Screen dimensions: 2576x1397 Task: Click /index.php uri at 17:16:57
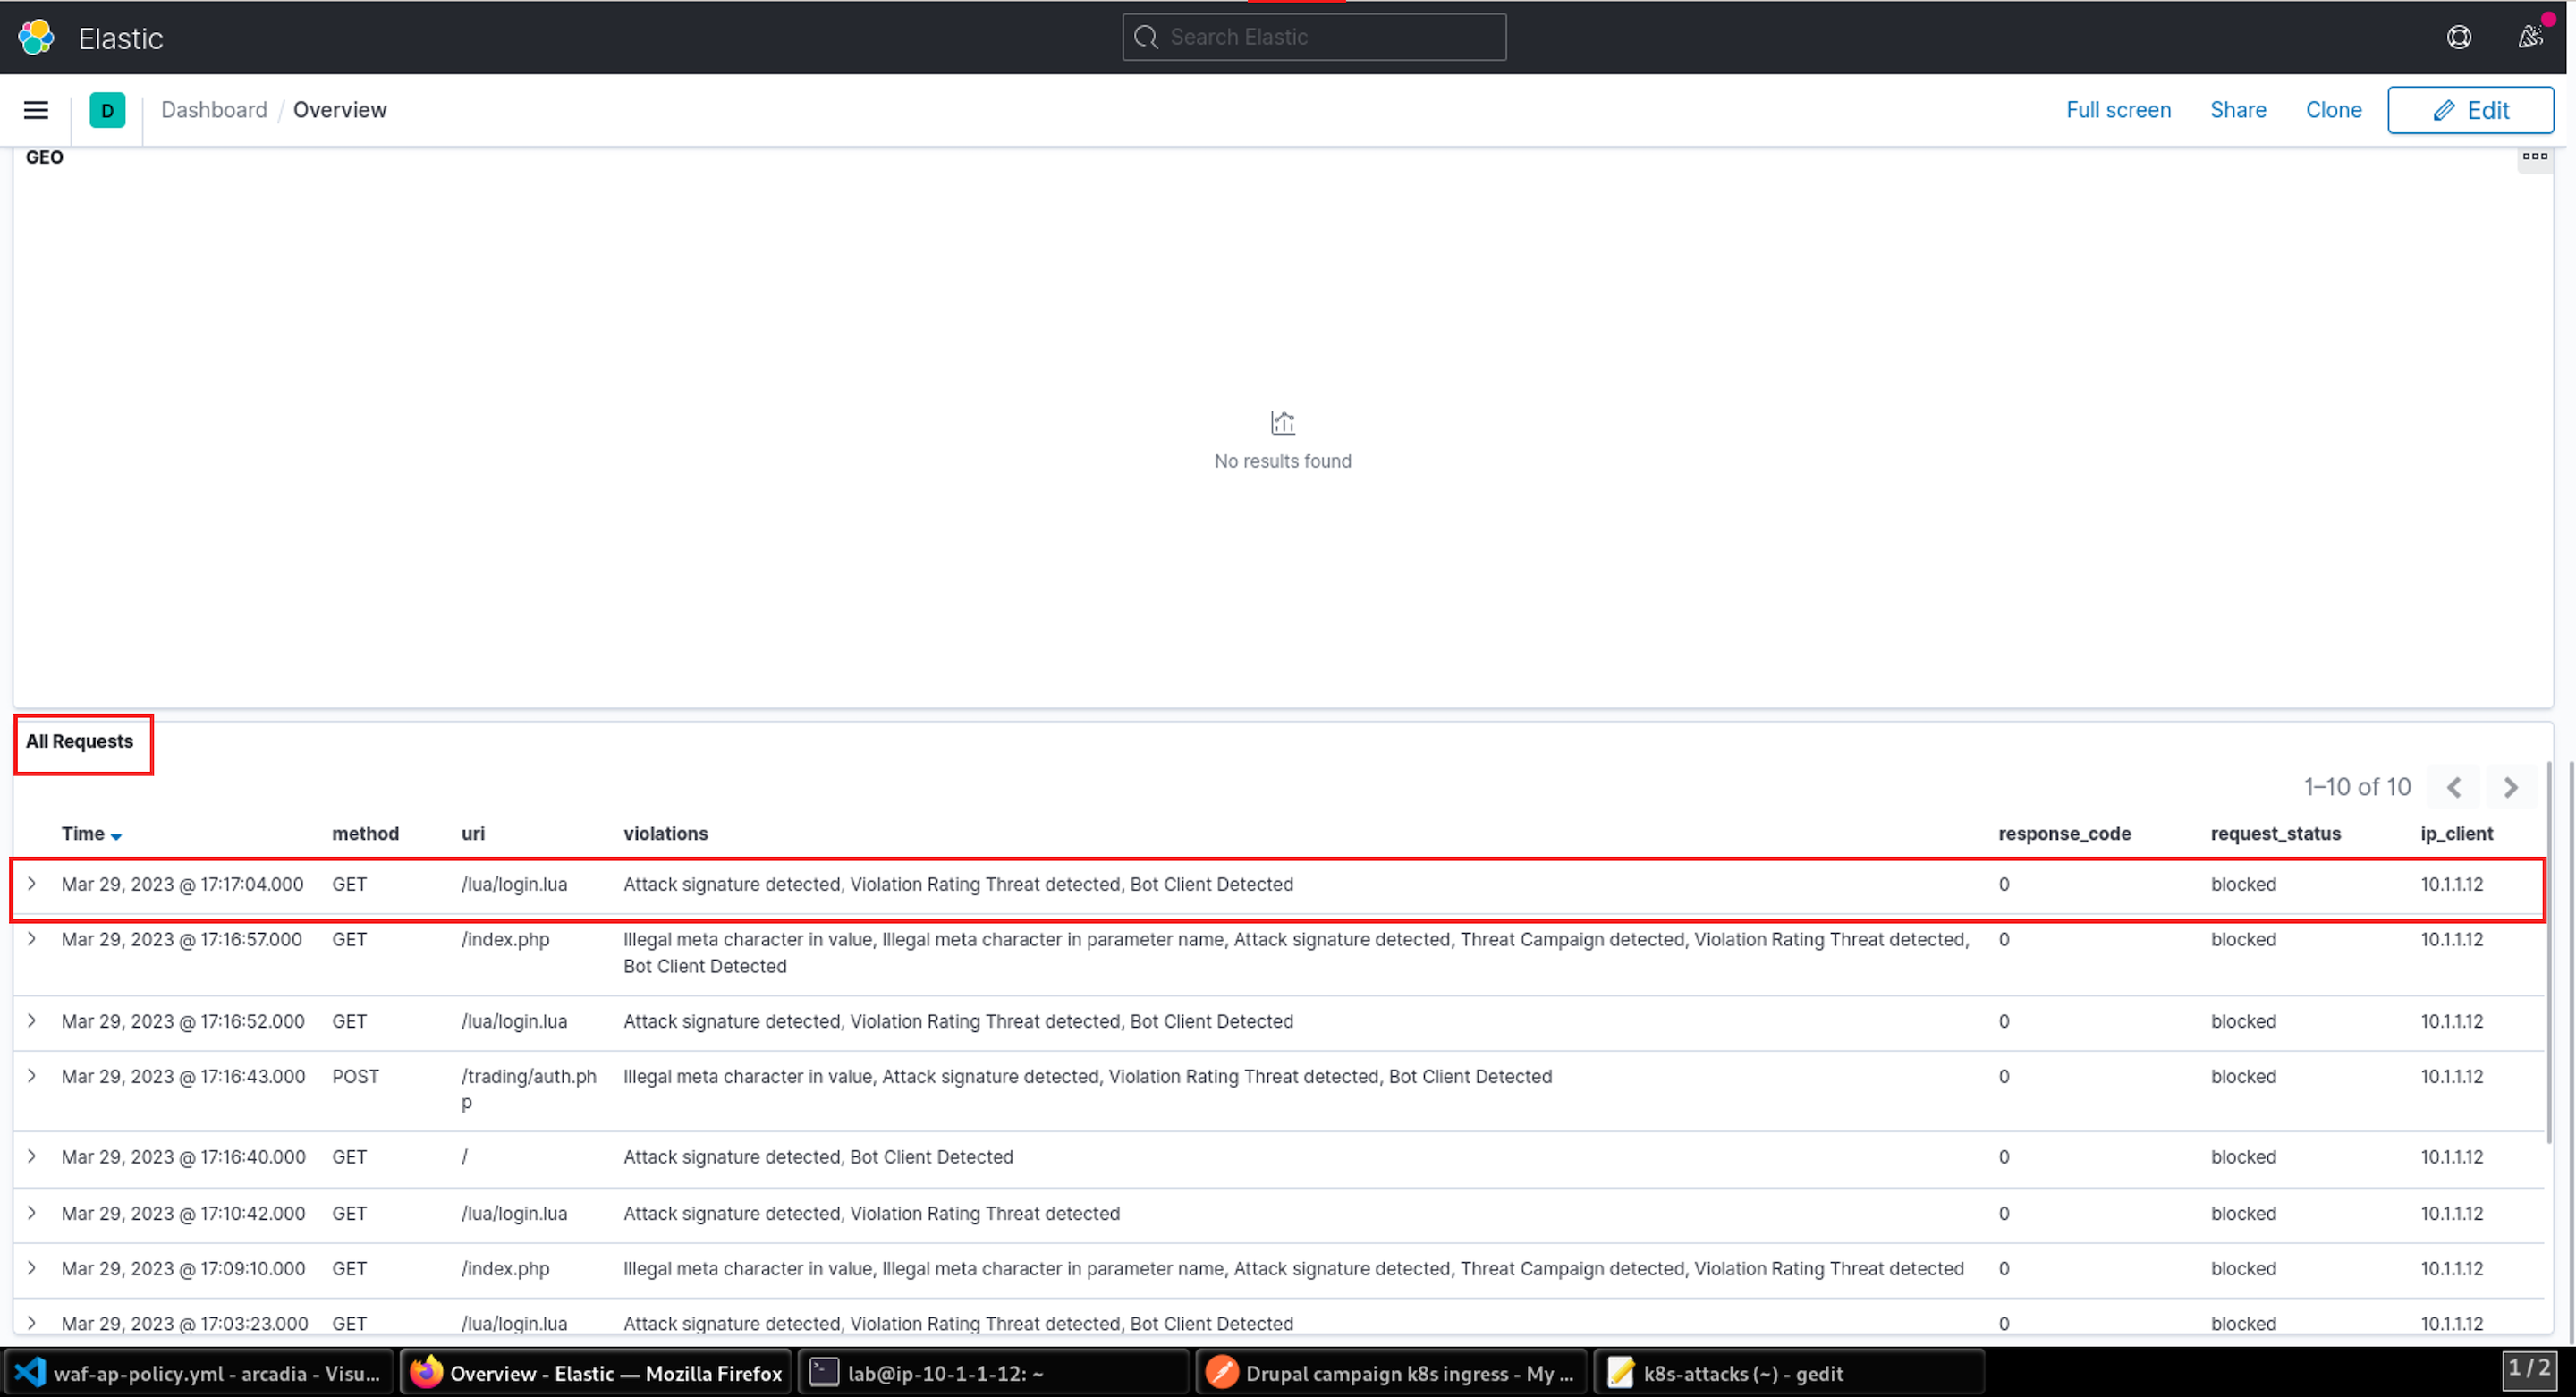click(x=505, y=940)
